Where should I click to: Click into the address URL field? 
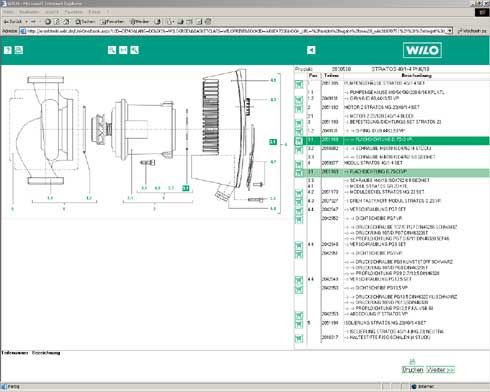[x=236, y=31]
